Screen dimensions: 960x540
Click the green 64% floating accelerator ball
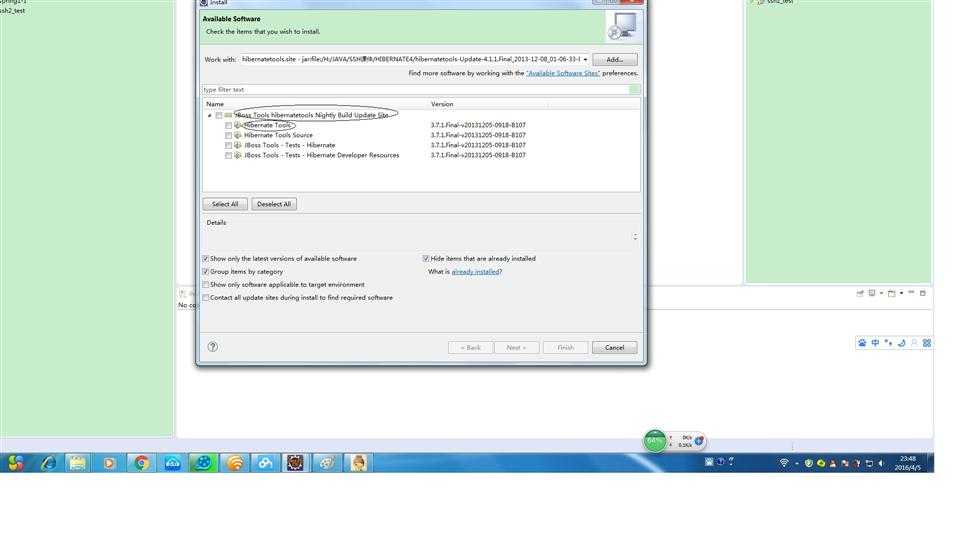tap(654, 441)
